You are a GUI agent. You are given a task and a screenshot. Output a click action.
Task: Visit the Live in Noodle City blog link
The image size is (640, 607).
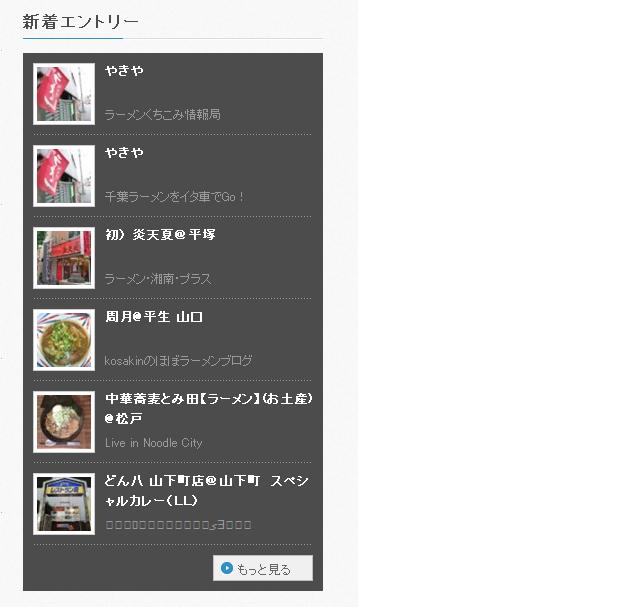pyautogui.click(x=153, y=443)
